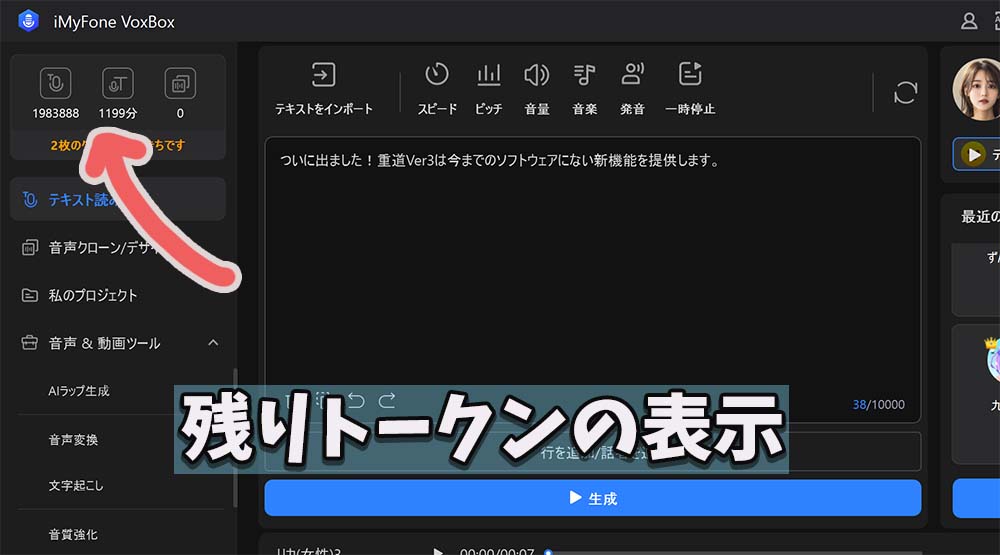Click the 1983888 remaining characters value
Screen dimensions: 1000x555
click(55, 114)
